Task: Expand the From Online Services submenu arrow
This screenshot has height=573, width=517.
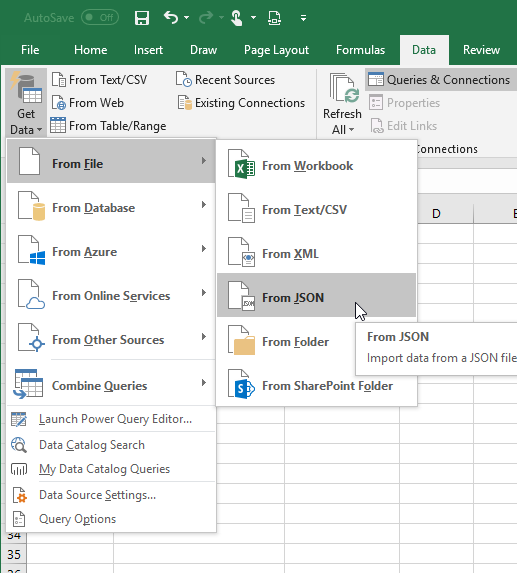Action: pos(204,292)
